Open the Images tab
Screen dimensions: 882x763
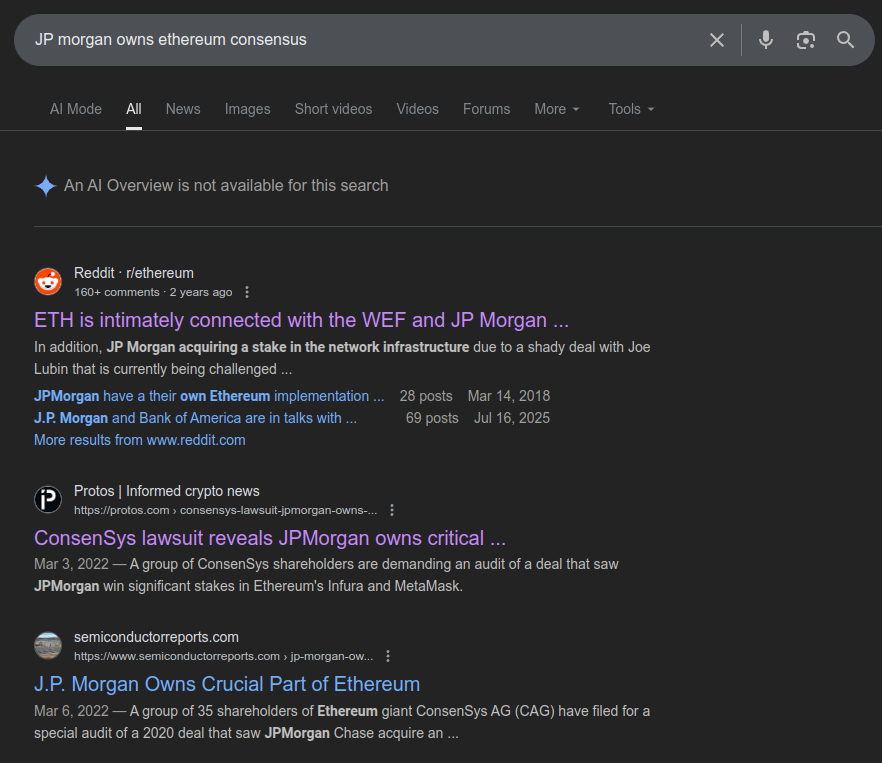(x=248, y=109)
